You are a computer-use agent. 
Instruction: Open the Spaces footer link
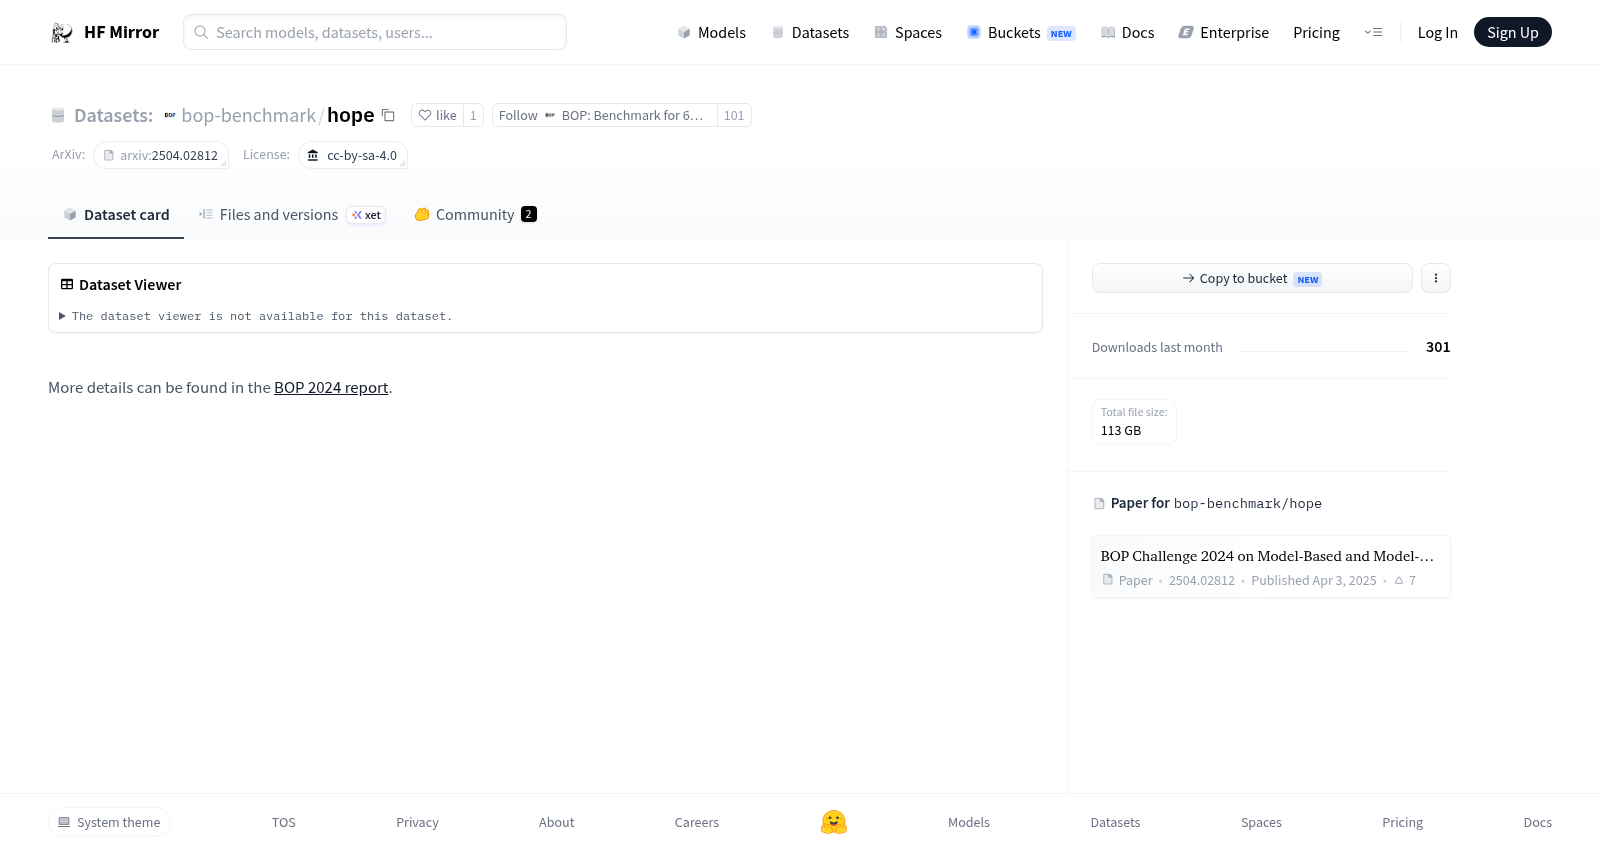[1261, 823]
